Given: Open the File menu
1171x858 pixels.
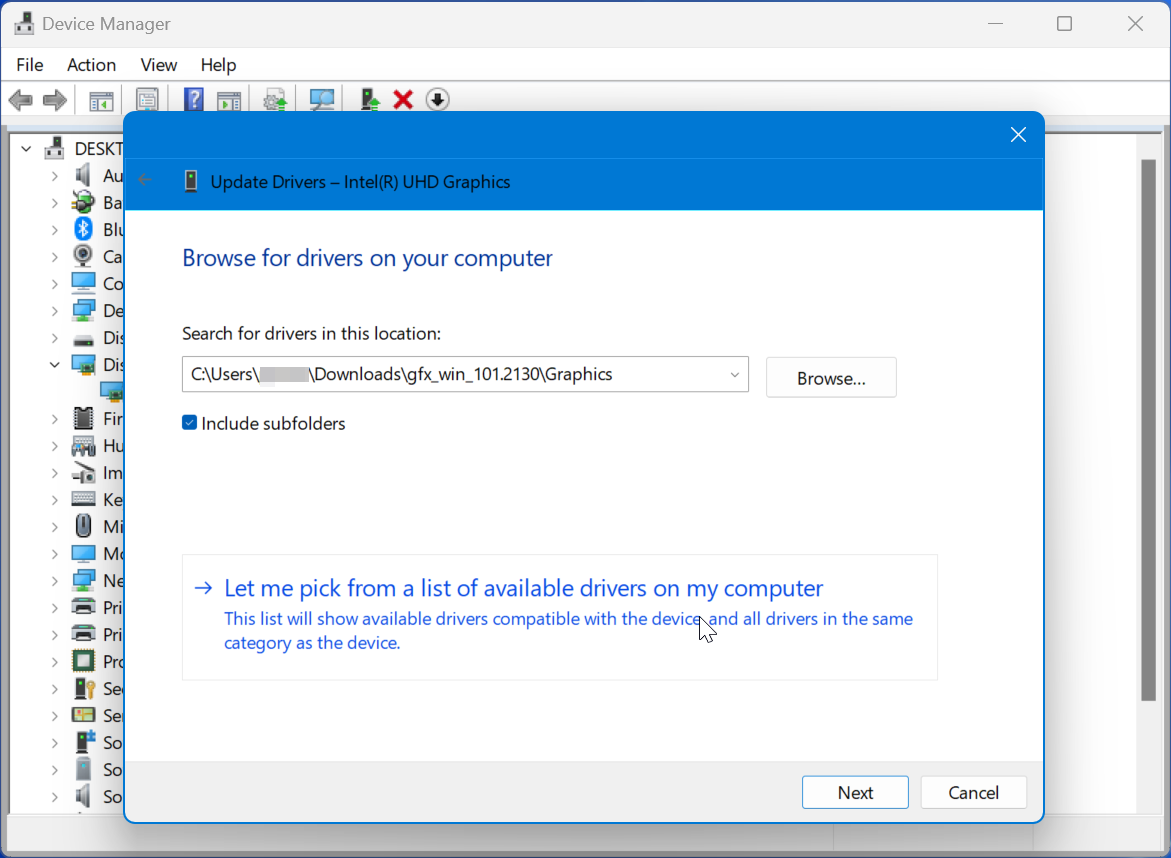Looking at the screenshot, I should point(30,65).
